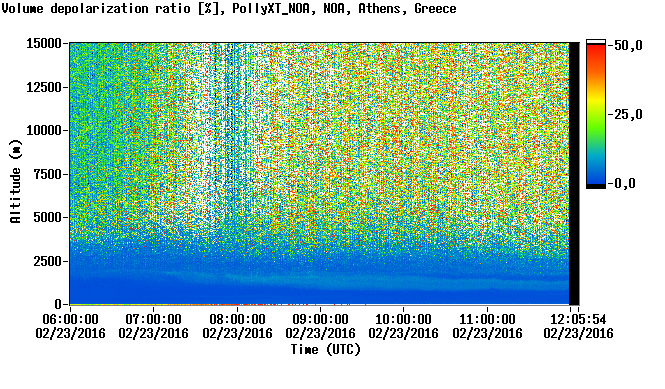The width and height of the screenshot is (665, 389).
Task: Click the 15000 altitude tick label
Action: (x=44, y=43)
